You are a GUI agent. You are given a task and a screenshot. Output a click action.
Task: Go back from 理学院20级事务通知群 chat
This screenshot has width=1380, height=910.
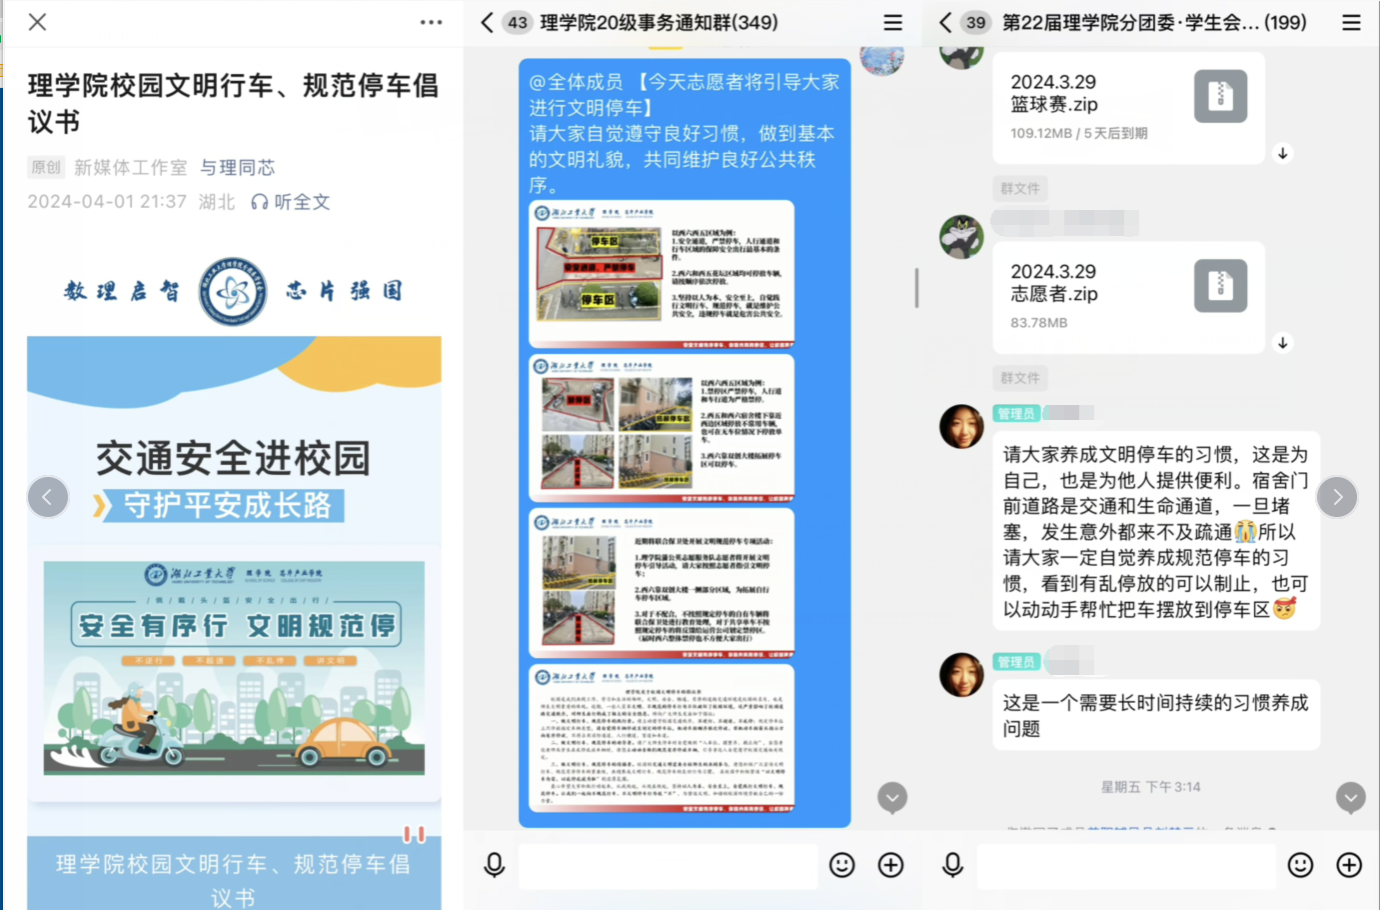click(487, 22)
